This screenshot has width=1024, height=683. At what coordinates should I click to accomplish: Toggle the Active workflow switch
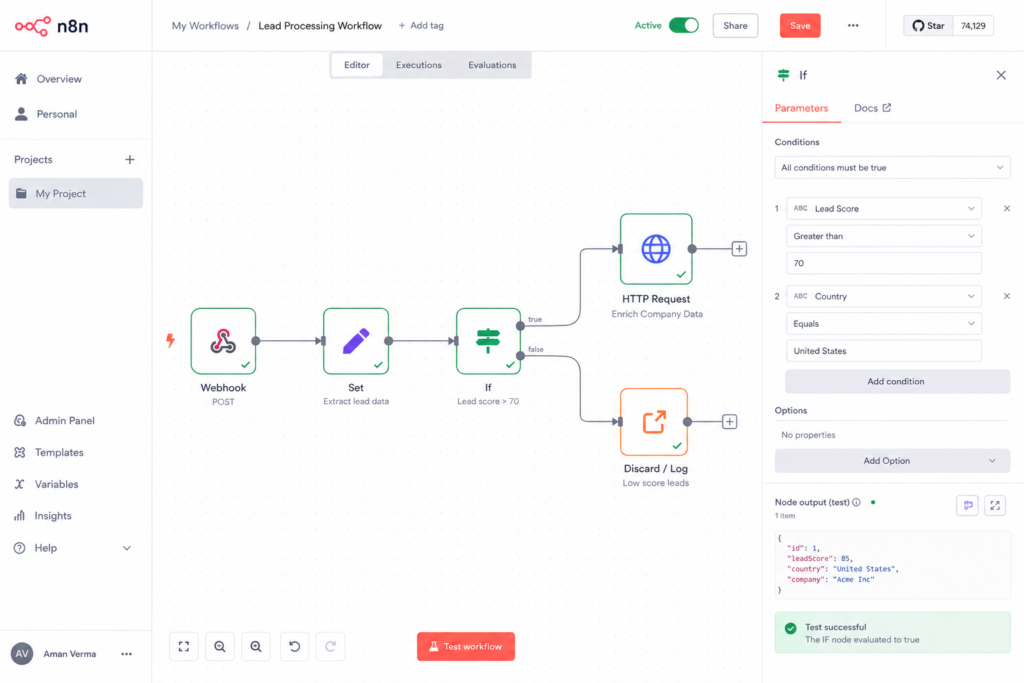point(684,25)
